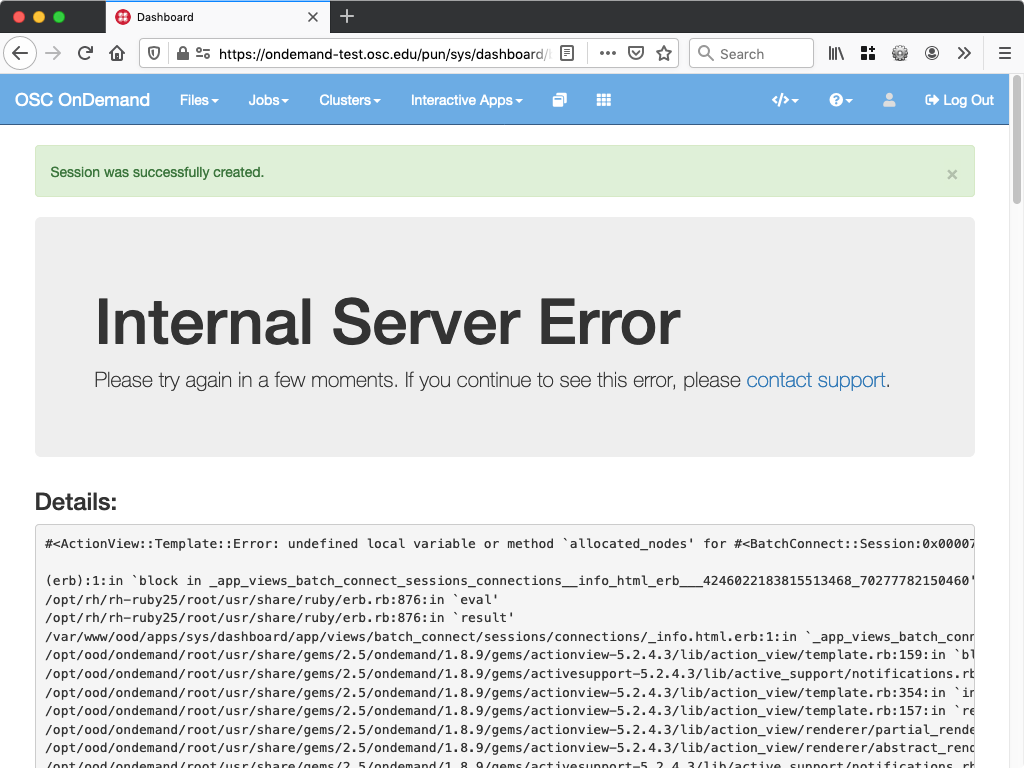
Task: Open the Help question-mark dropdown
Action: pos(840,100)
